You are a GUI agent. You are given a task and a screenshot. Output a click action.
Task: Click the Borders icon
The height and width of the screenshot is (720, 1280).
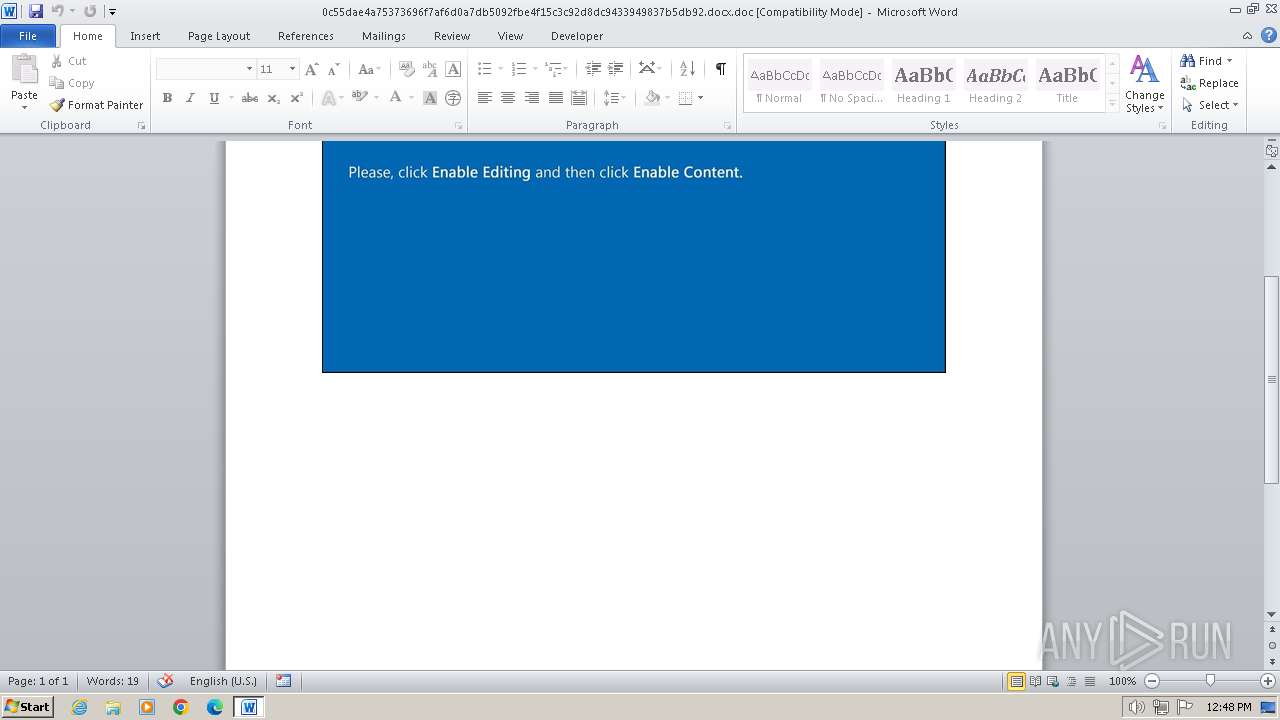click(685, 98)
